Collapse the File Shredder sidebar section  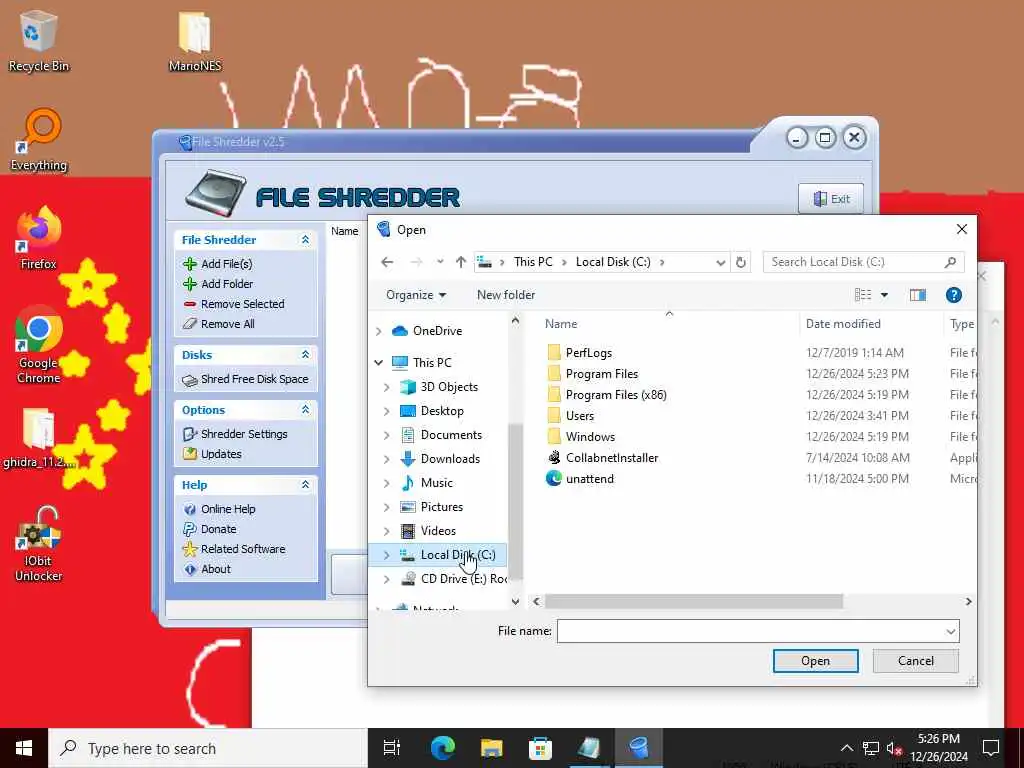tap(305, 240)
